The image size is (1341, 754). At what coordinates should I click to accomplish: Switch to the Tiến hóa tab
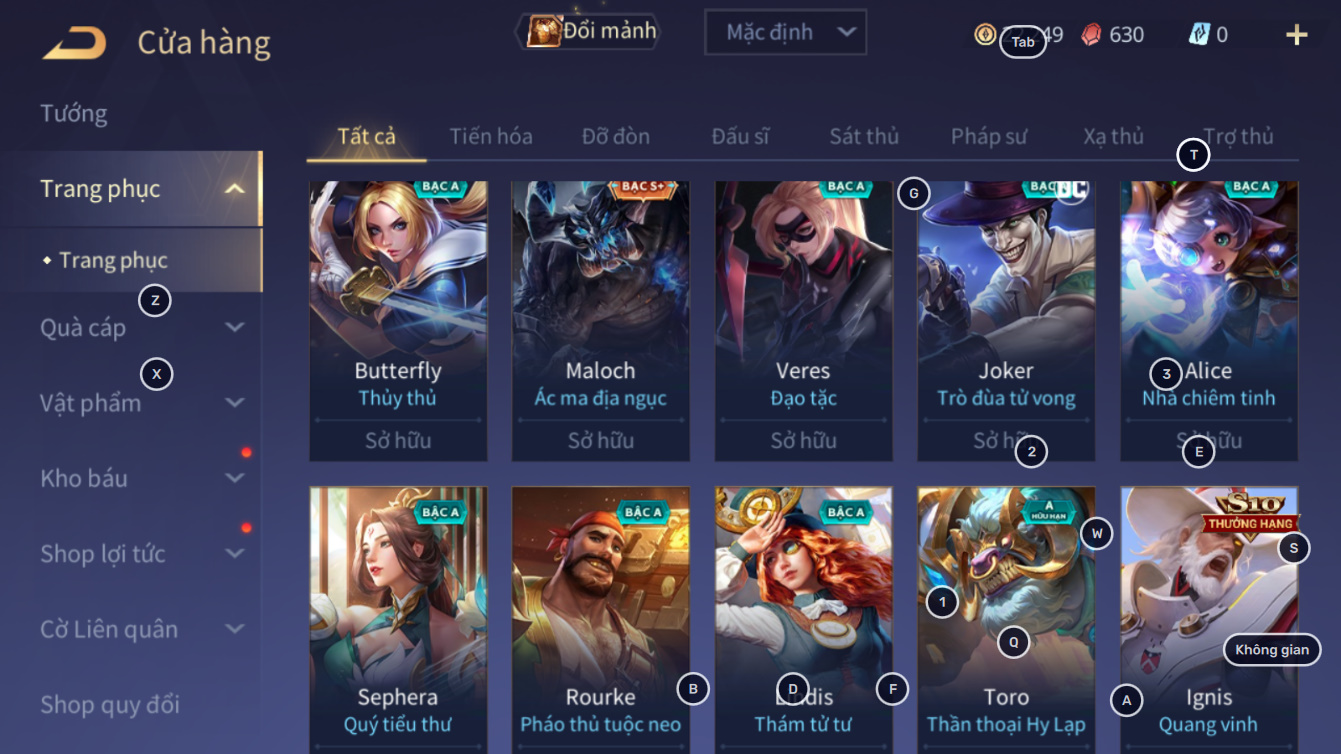tap(491, 136)
